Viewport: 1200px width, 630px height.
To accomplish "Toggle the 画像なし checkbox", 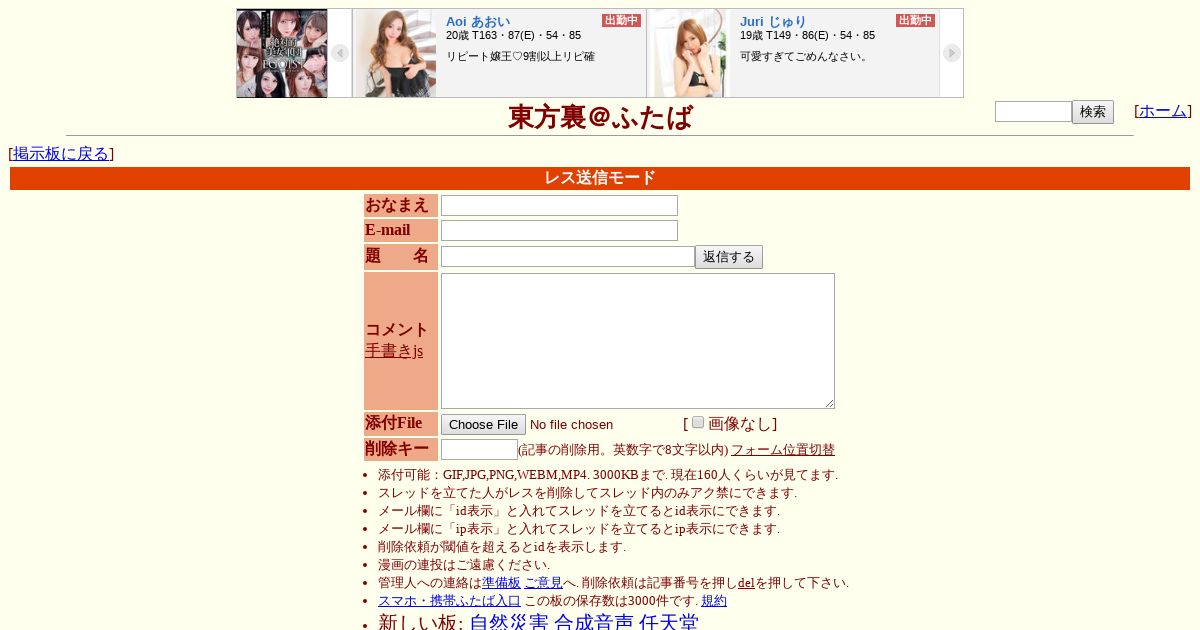I will pyautogui.click(x=698, y=422).
